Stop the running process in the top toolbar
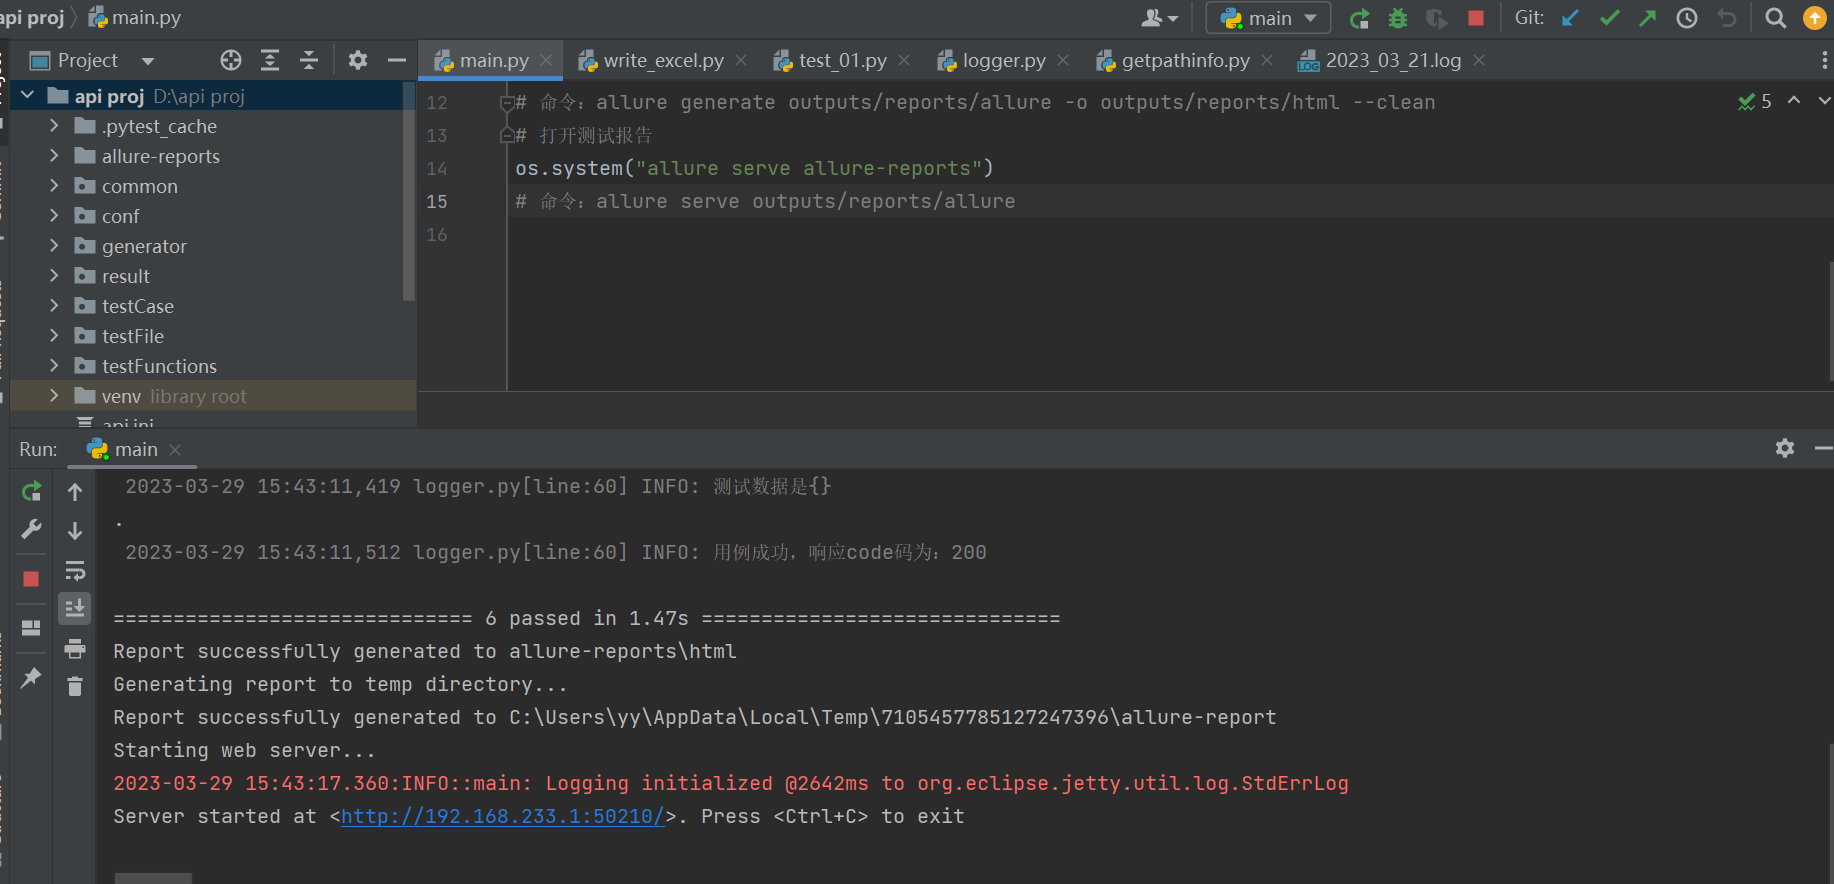 [x=1475, y=18]
